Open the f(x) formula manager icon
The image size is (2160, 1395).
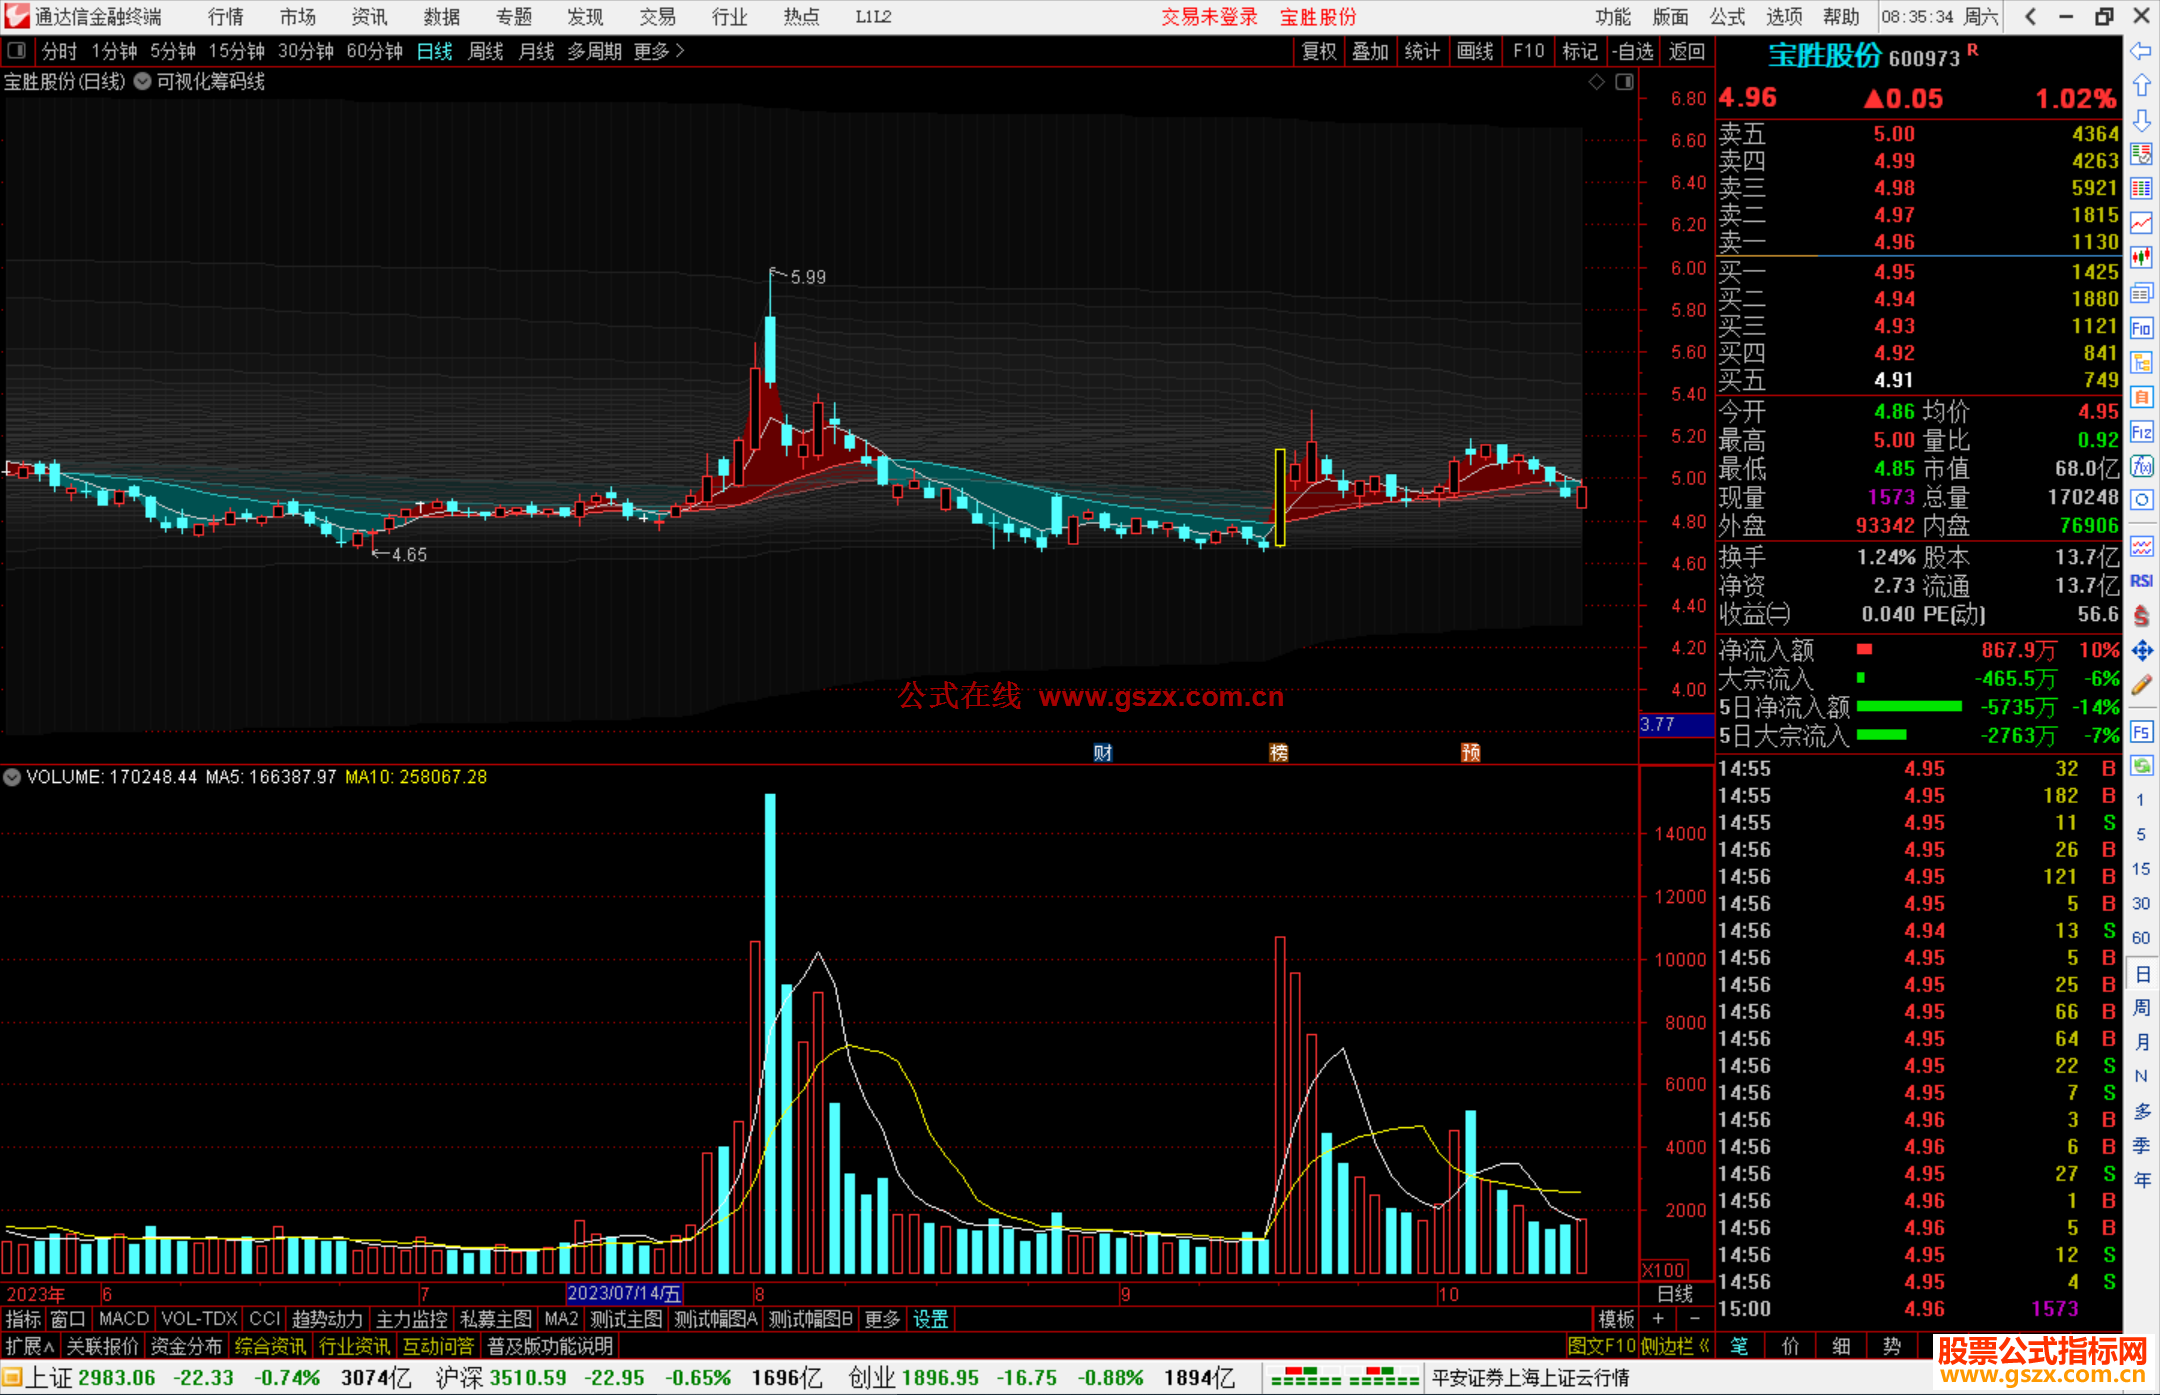[2141, 466]
